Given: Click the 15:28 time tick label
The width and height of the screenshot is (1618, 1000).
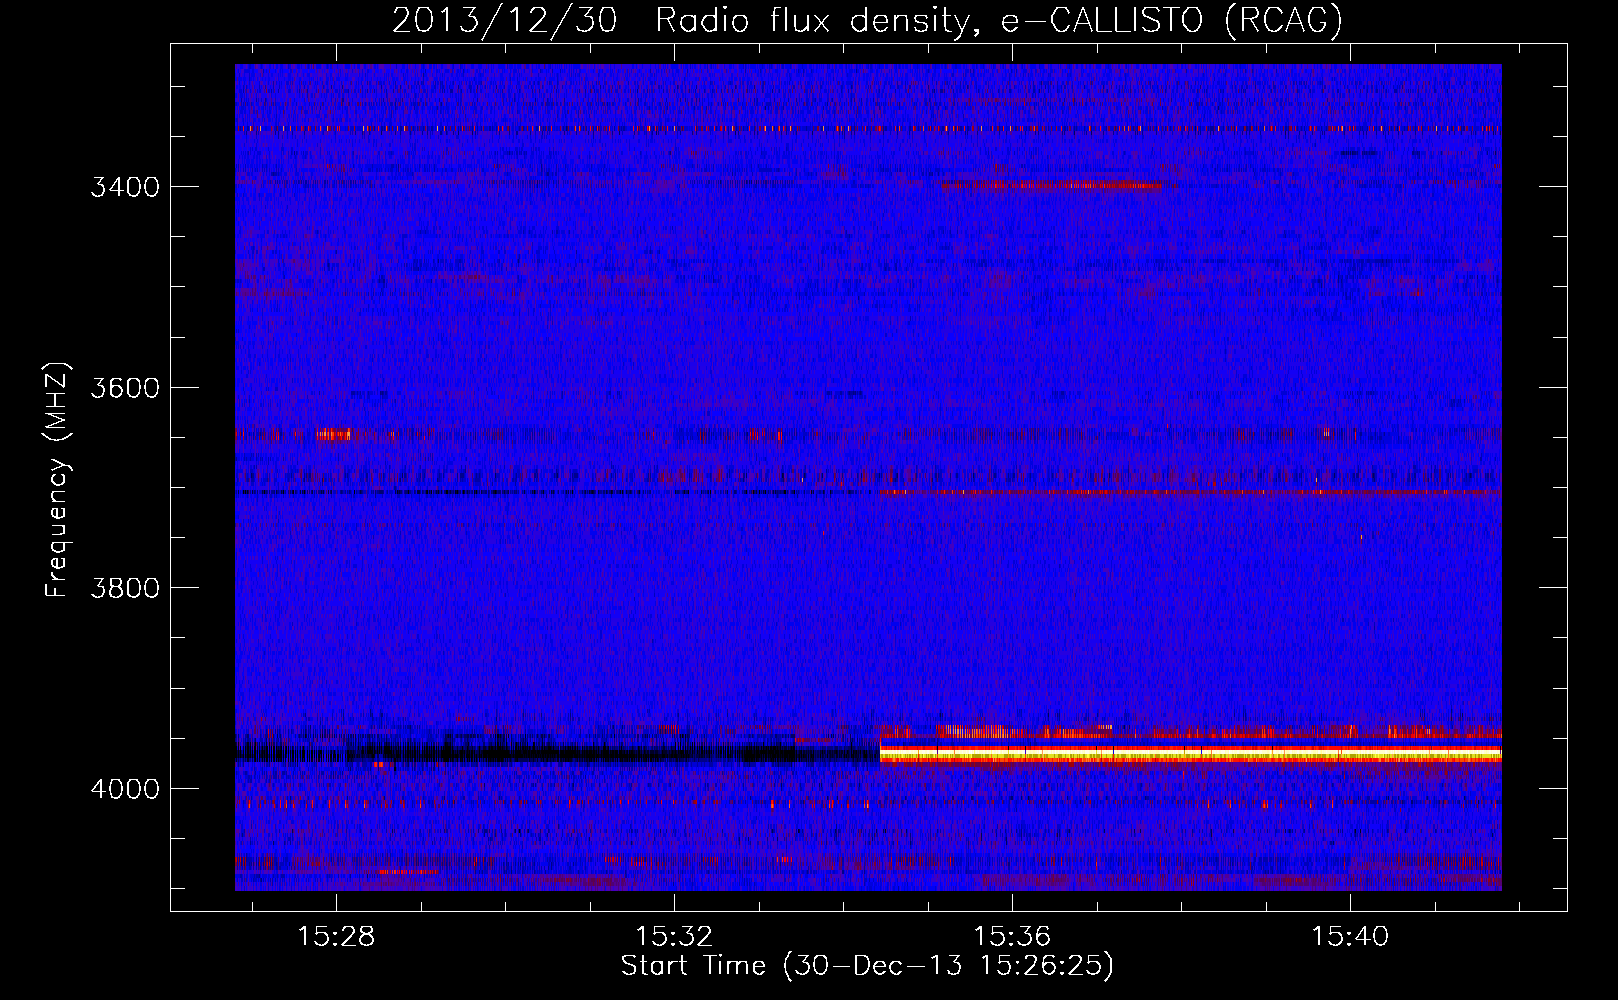Looking at the screenshot, I should click(x=337, y=936).
